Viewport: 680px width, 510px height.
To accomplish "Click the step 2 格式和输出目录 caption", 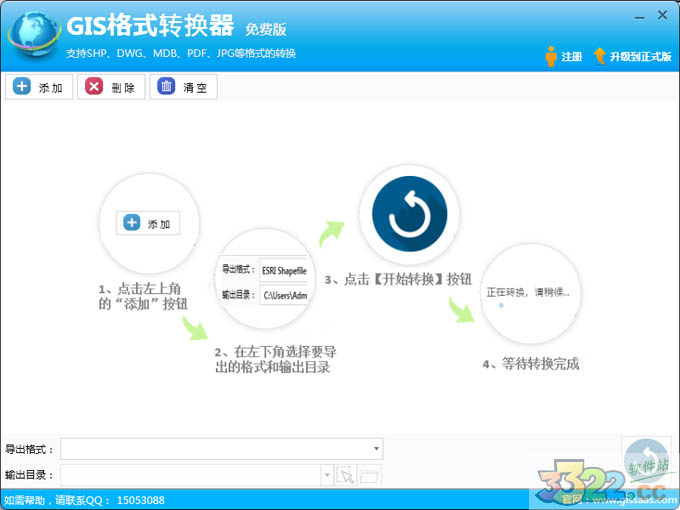I will pyautogui.click(x=276, y=360).
